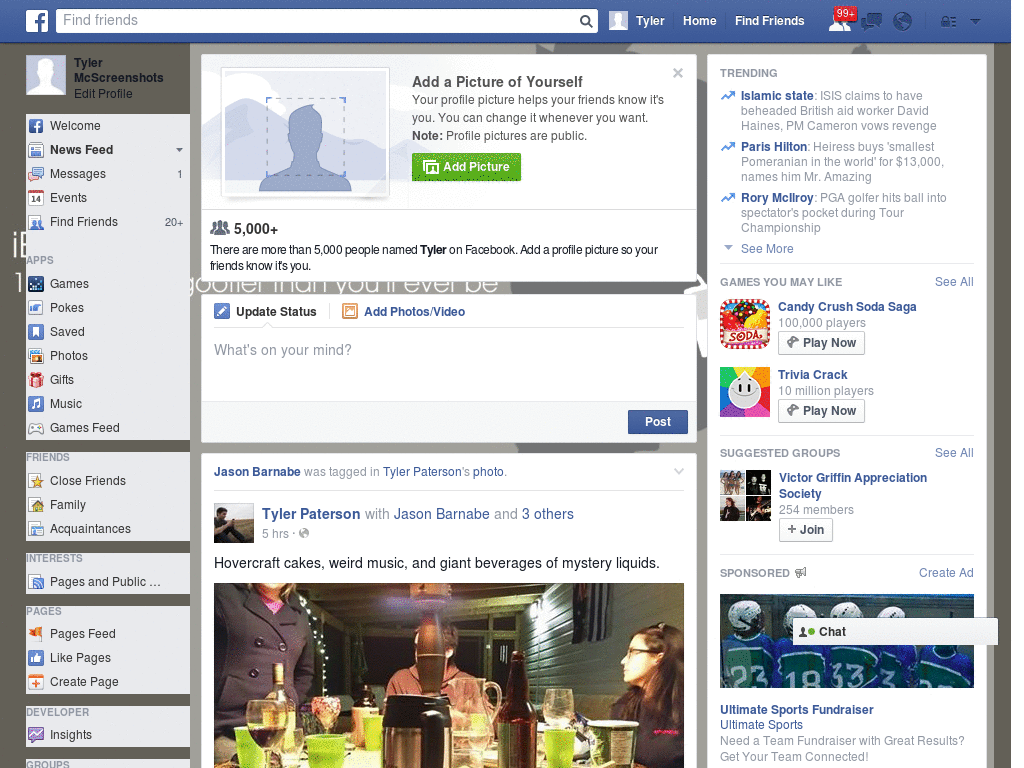Click the Pokes icon
The height and width of the screenshot is (768, 1024).
click(36, 308)
